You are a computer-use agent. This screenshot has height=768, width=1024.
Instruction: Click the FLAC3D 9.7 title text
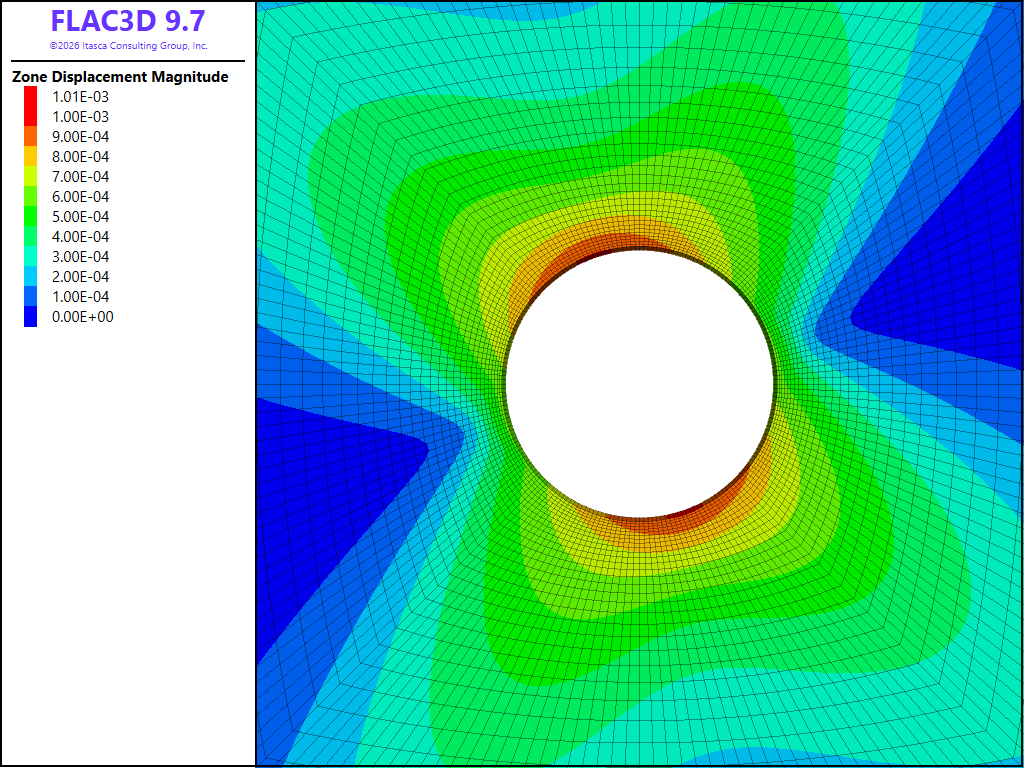pyautogui.click(x=128, y=21)
